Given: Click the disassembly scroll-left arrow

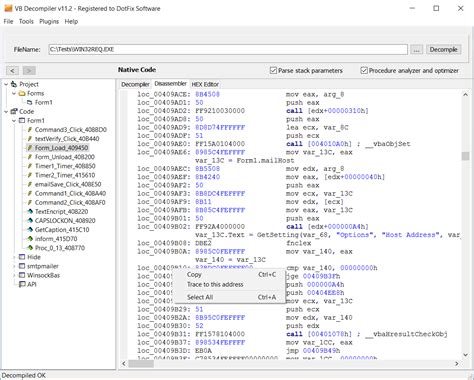Looking at the screenshot, I should coord(124,363).
